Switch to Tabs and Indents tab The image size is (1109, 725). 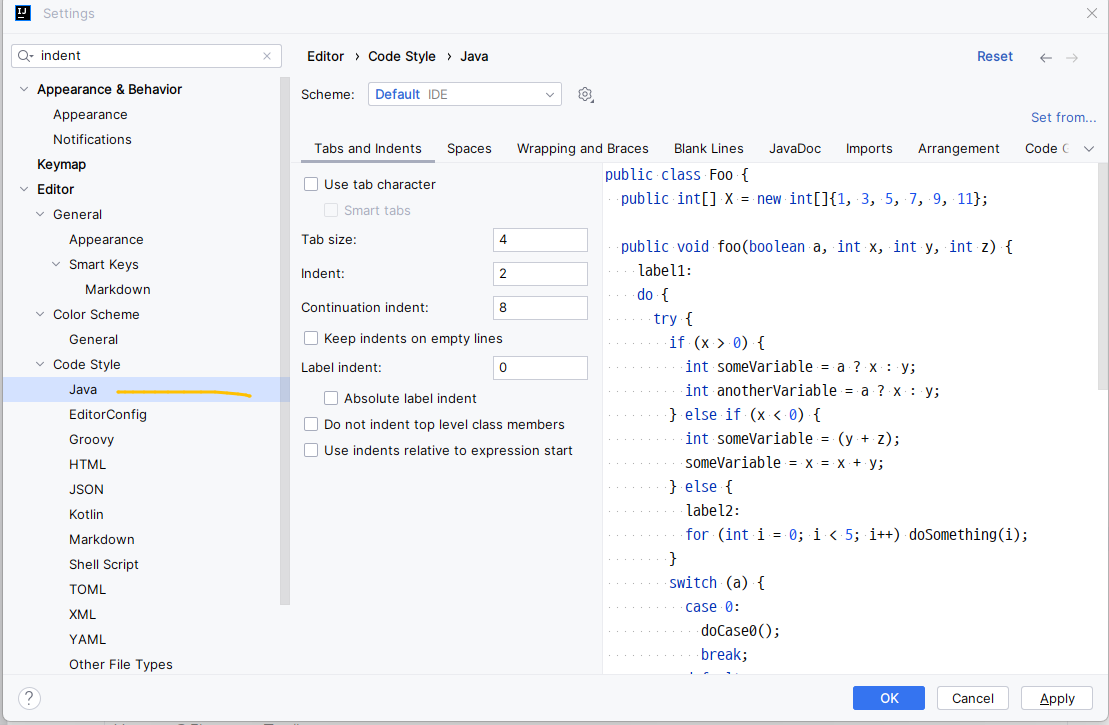368,149
